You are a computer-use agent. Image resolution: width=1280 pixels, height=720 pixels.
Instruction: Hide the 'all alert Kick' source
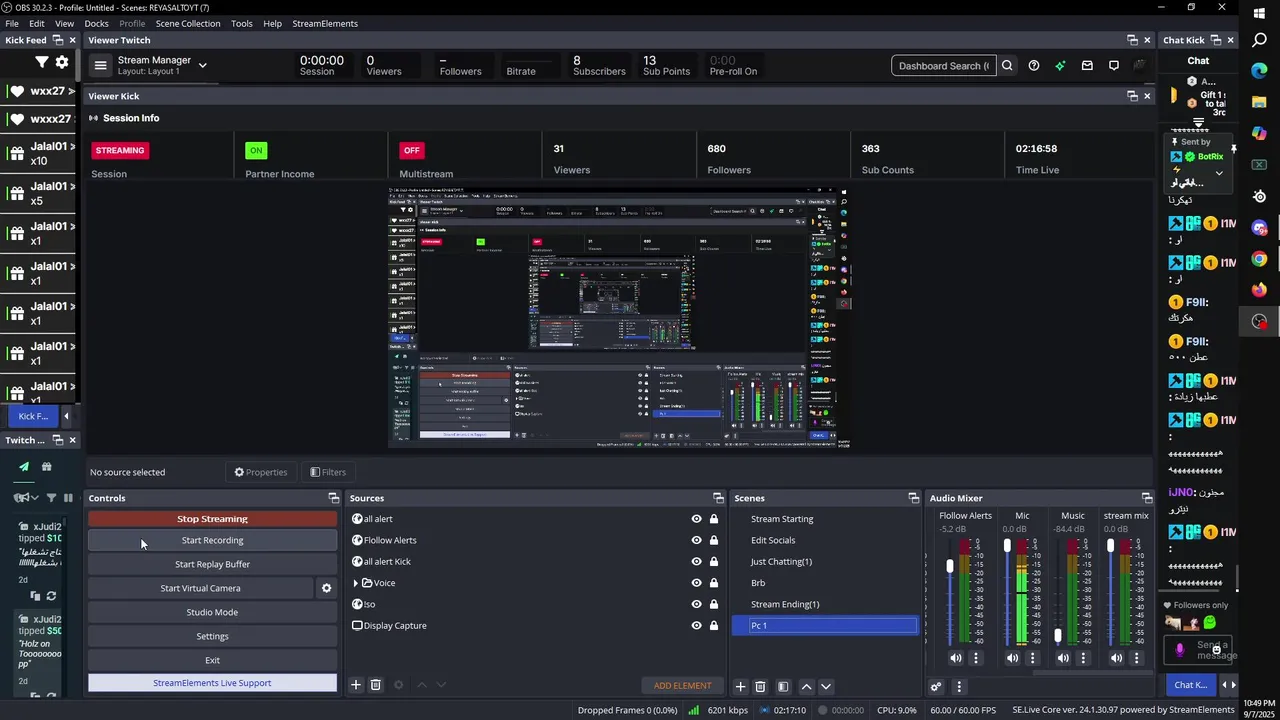[x=696, y=561]
